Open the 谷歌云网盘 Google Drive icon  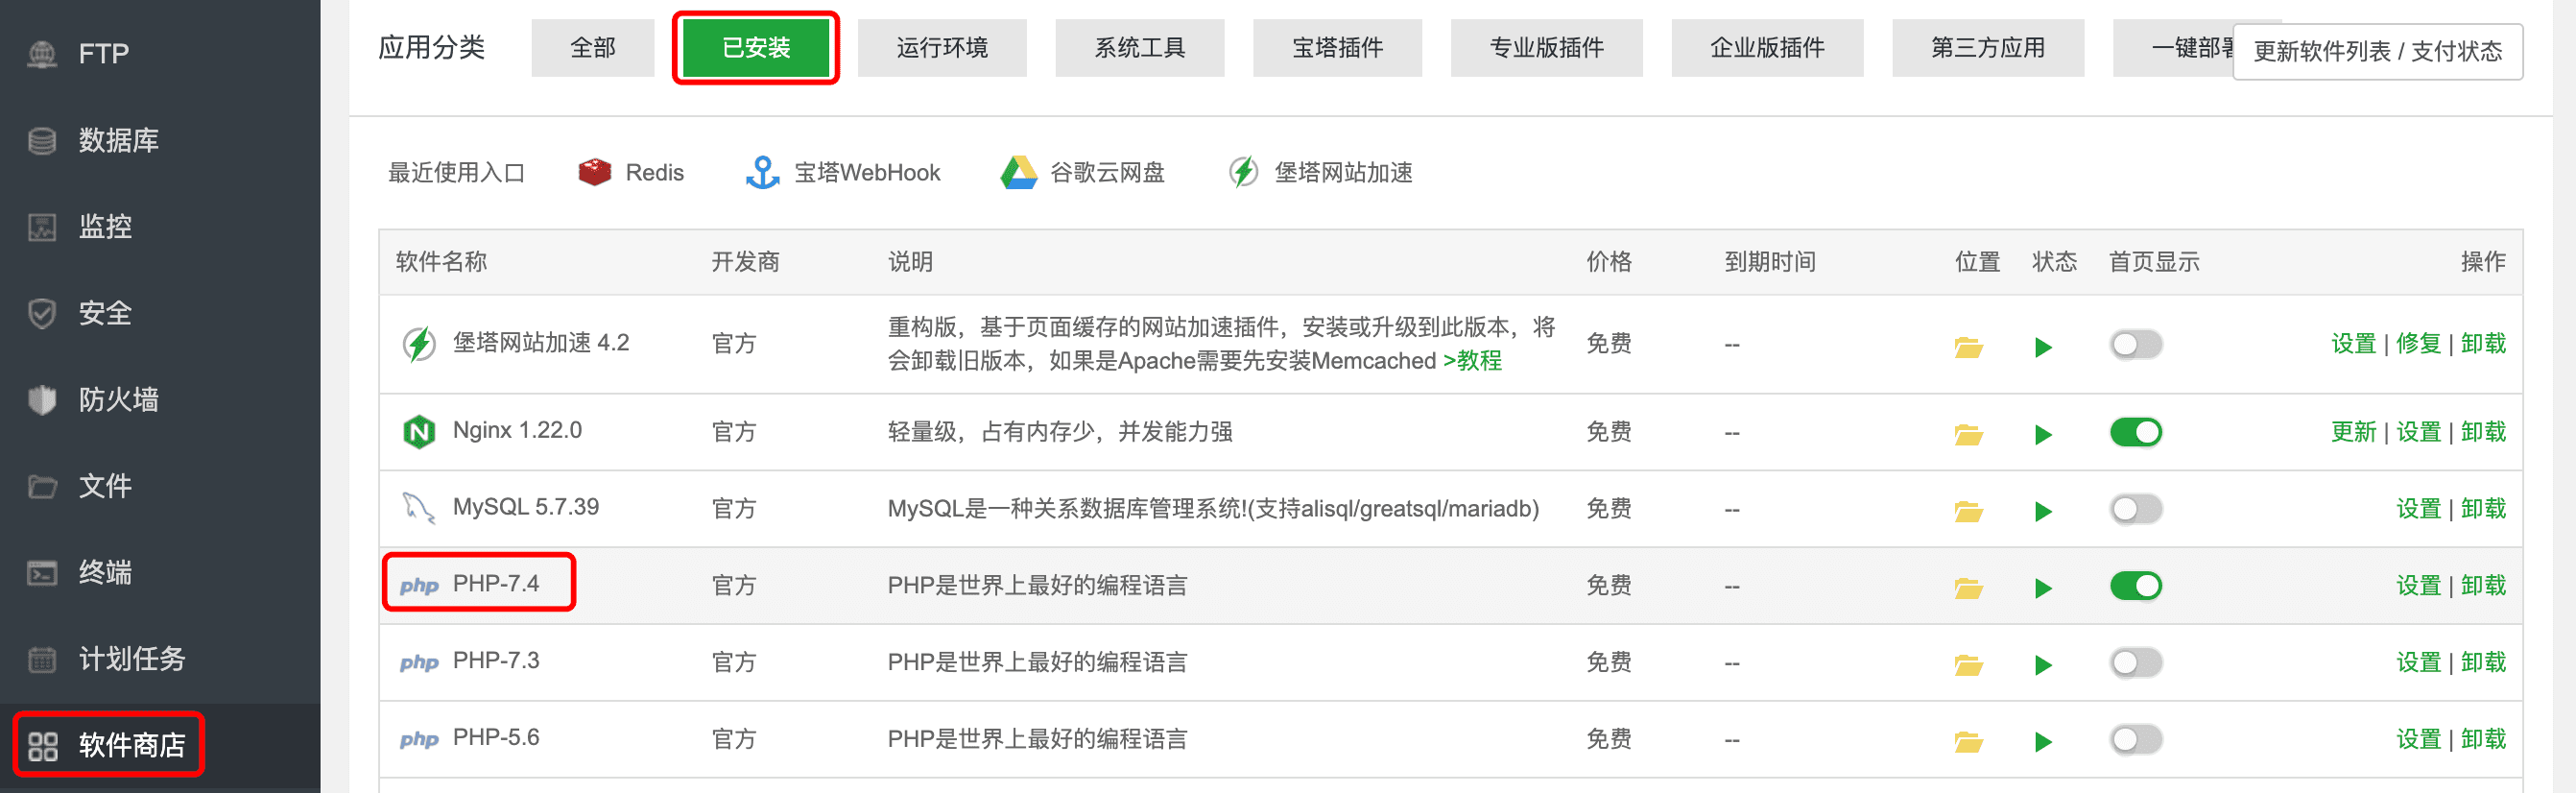[1018, 172]
